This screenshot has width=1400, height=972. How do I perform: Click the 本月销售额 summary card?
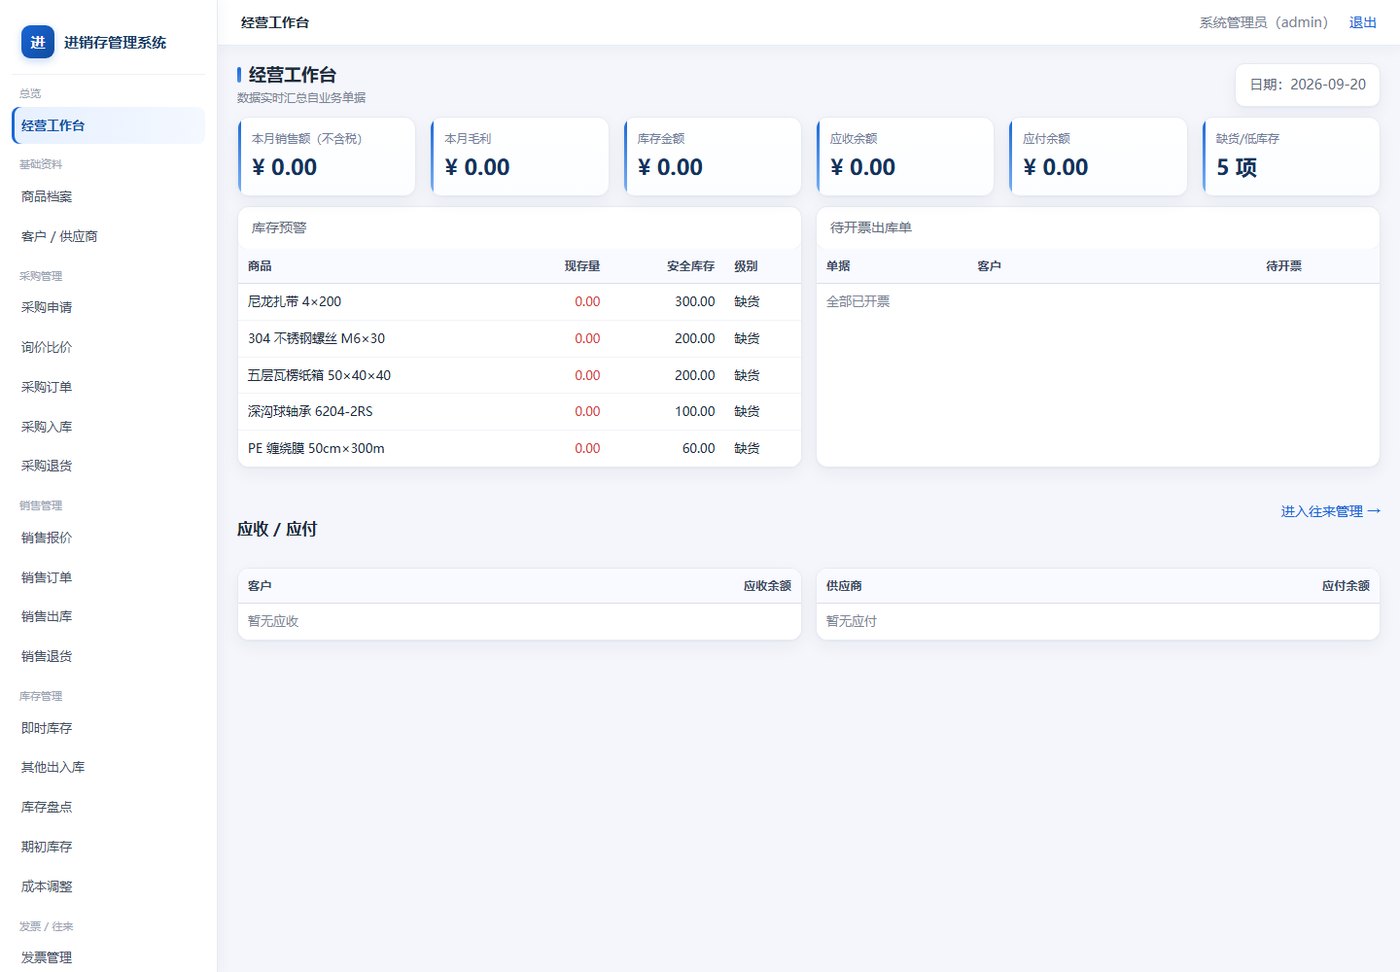coord(327,156)
